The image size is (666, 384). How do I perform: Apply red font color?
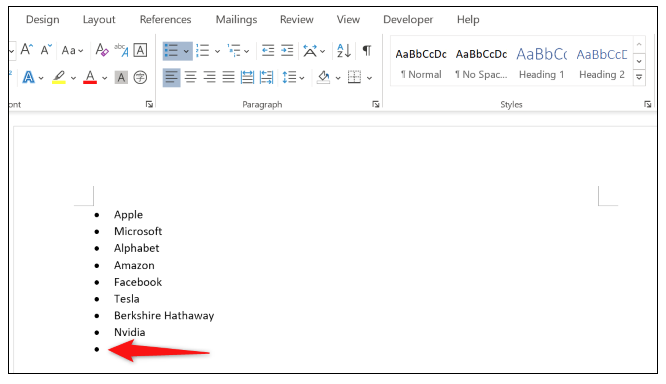[x=90, y=77]
